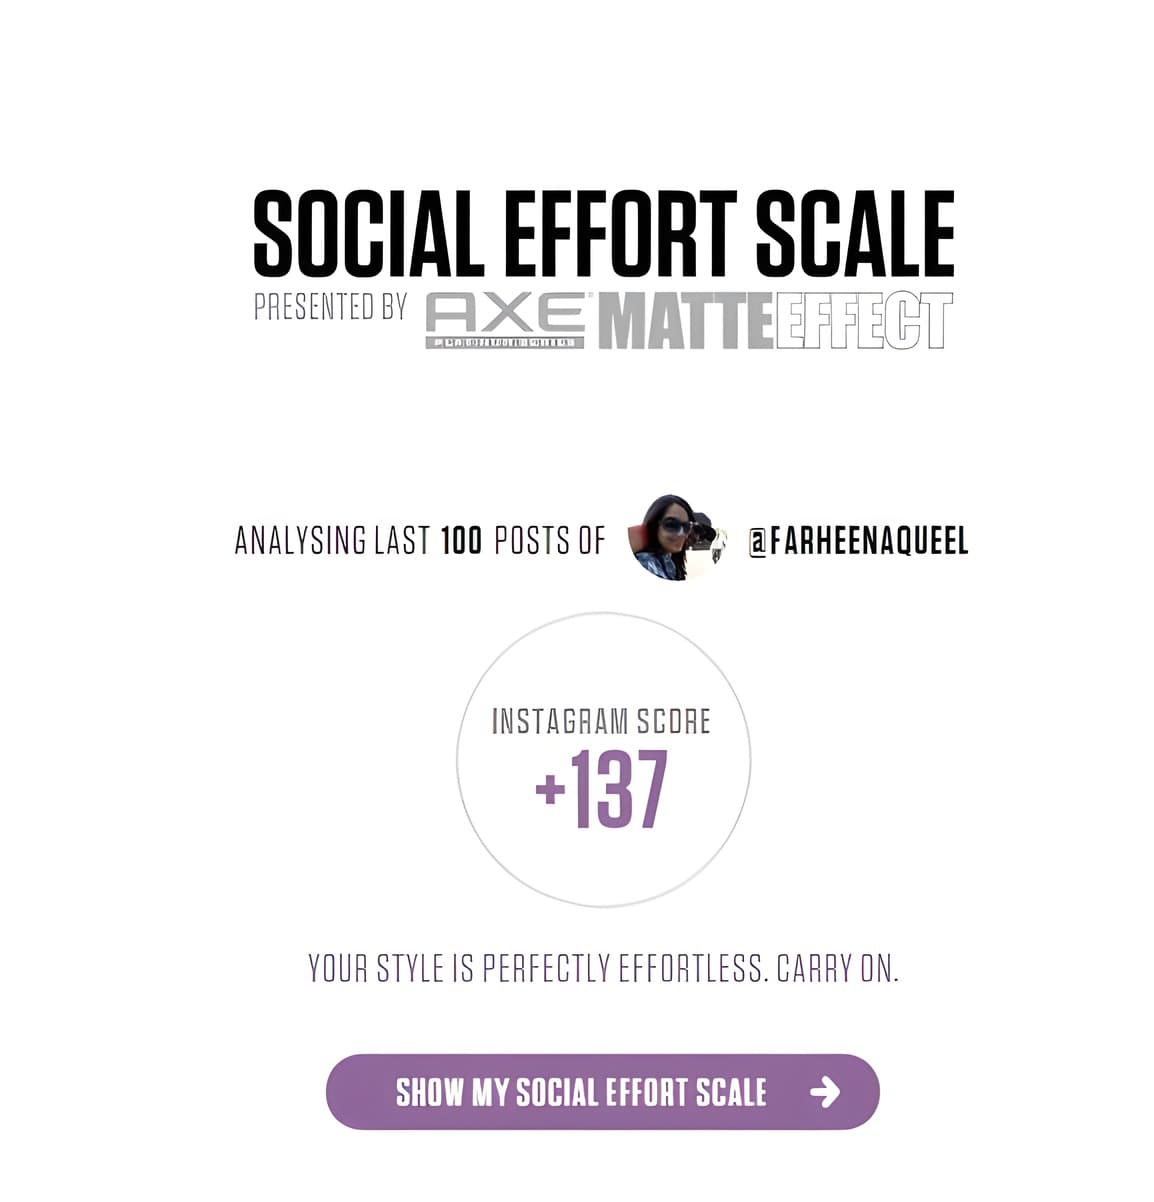
Task: Click the word SCALE in the heading
Action: [855, 234]
